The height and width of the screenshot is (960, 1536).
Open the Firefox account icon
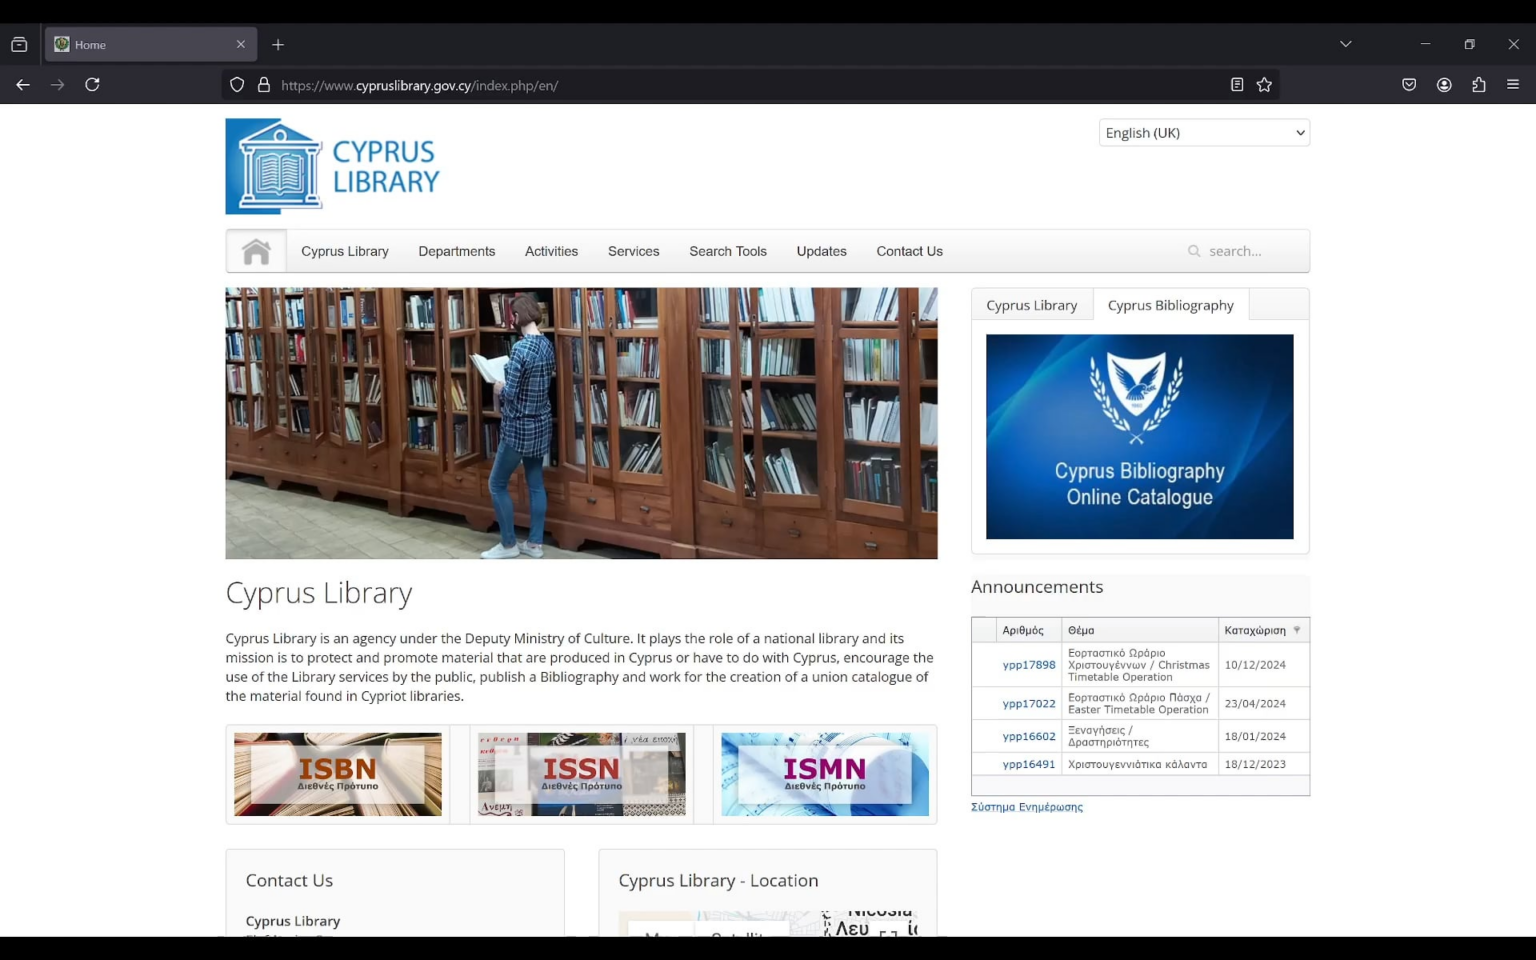1444,85
